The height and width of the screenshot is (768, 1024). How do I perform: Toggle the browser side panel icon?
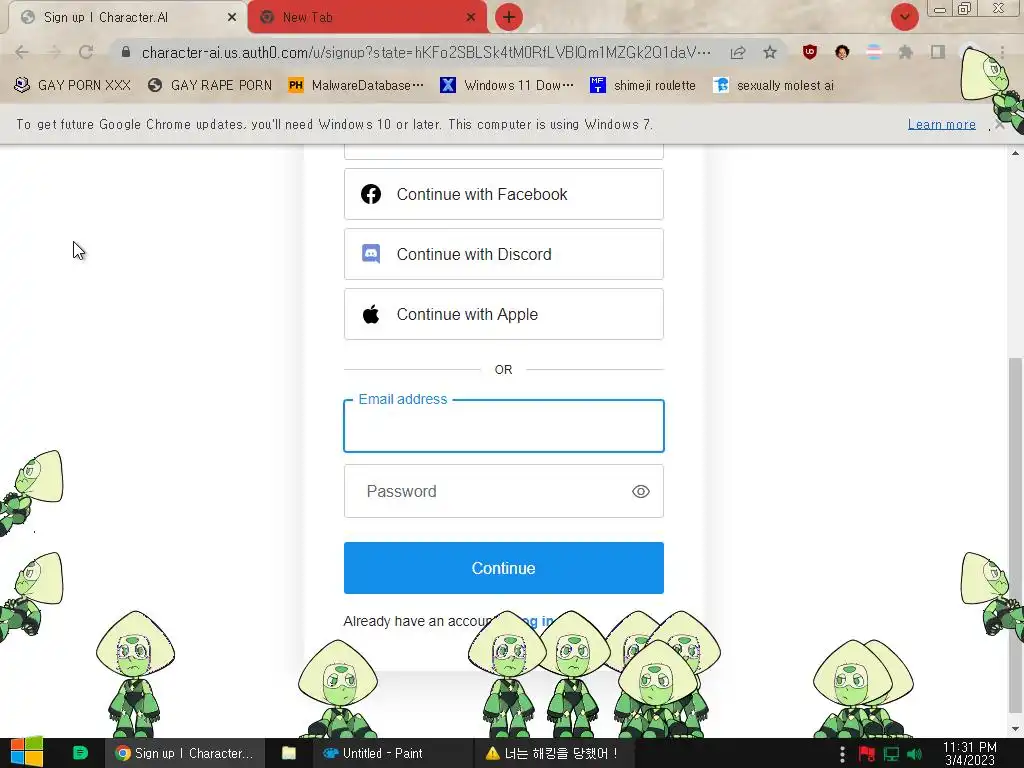pos(938,52)
